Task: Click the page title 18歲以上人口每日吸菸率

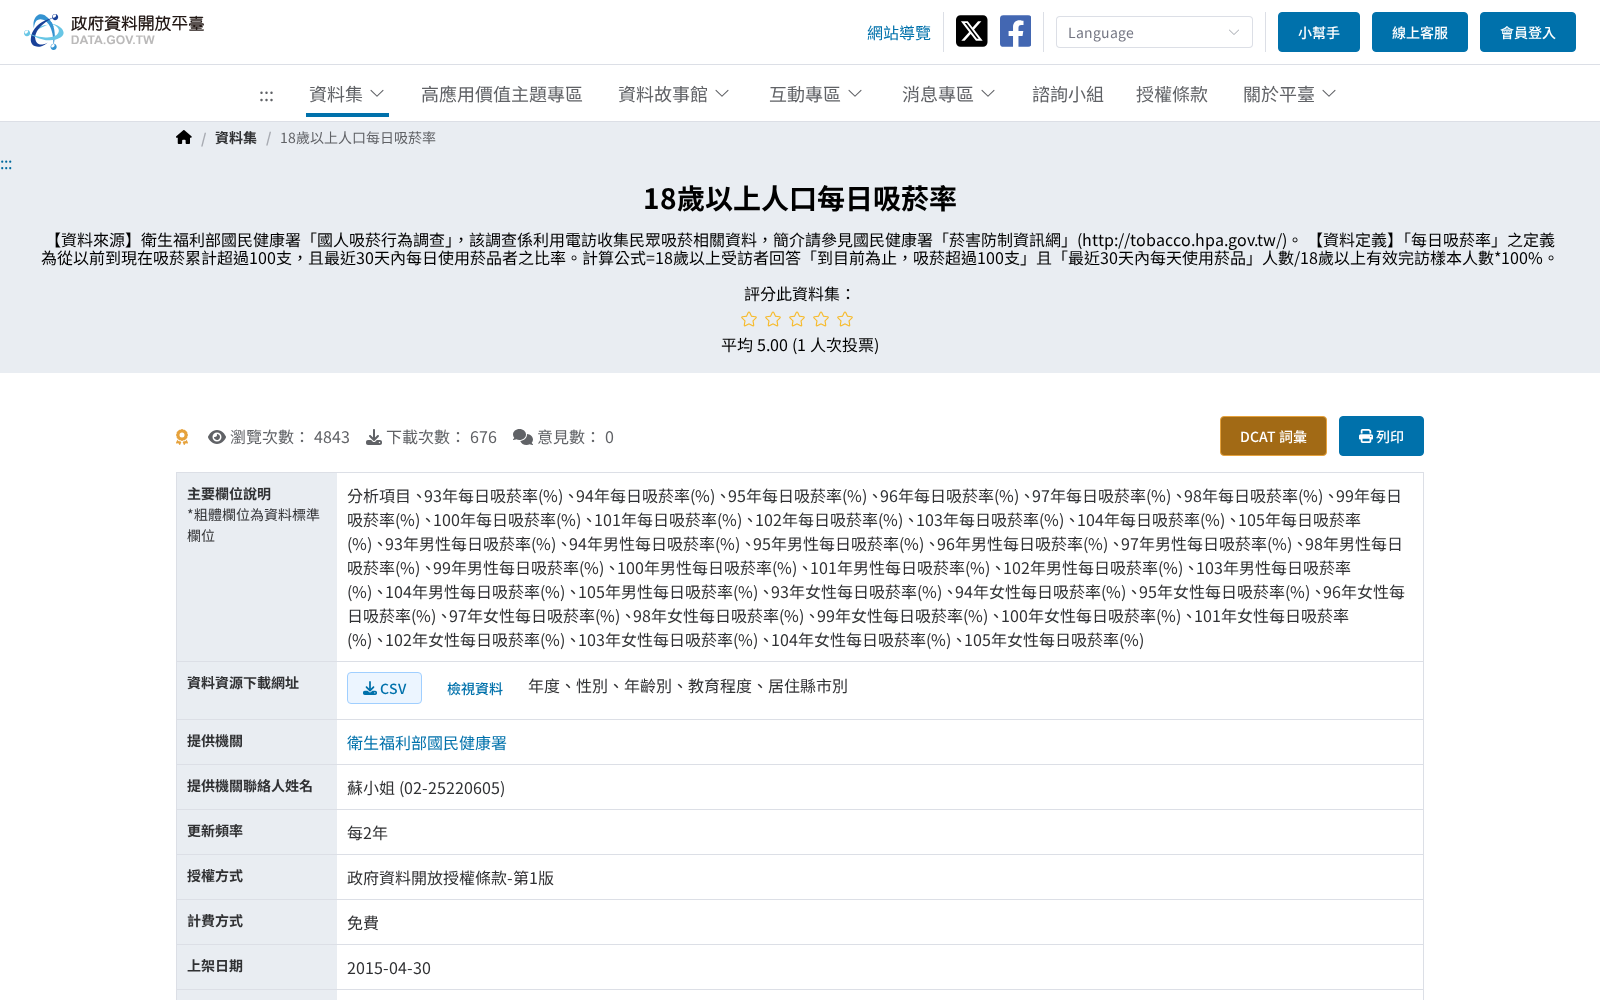Action: (800, 198)
